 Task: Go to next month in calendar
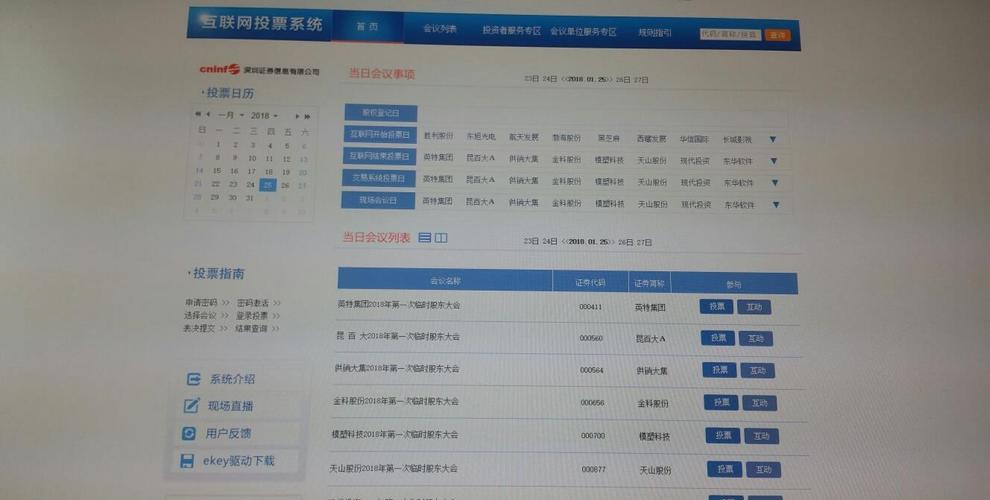click(x=297, y=116)
